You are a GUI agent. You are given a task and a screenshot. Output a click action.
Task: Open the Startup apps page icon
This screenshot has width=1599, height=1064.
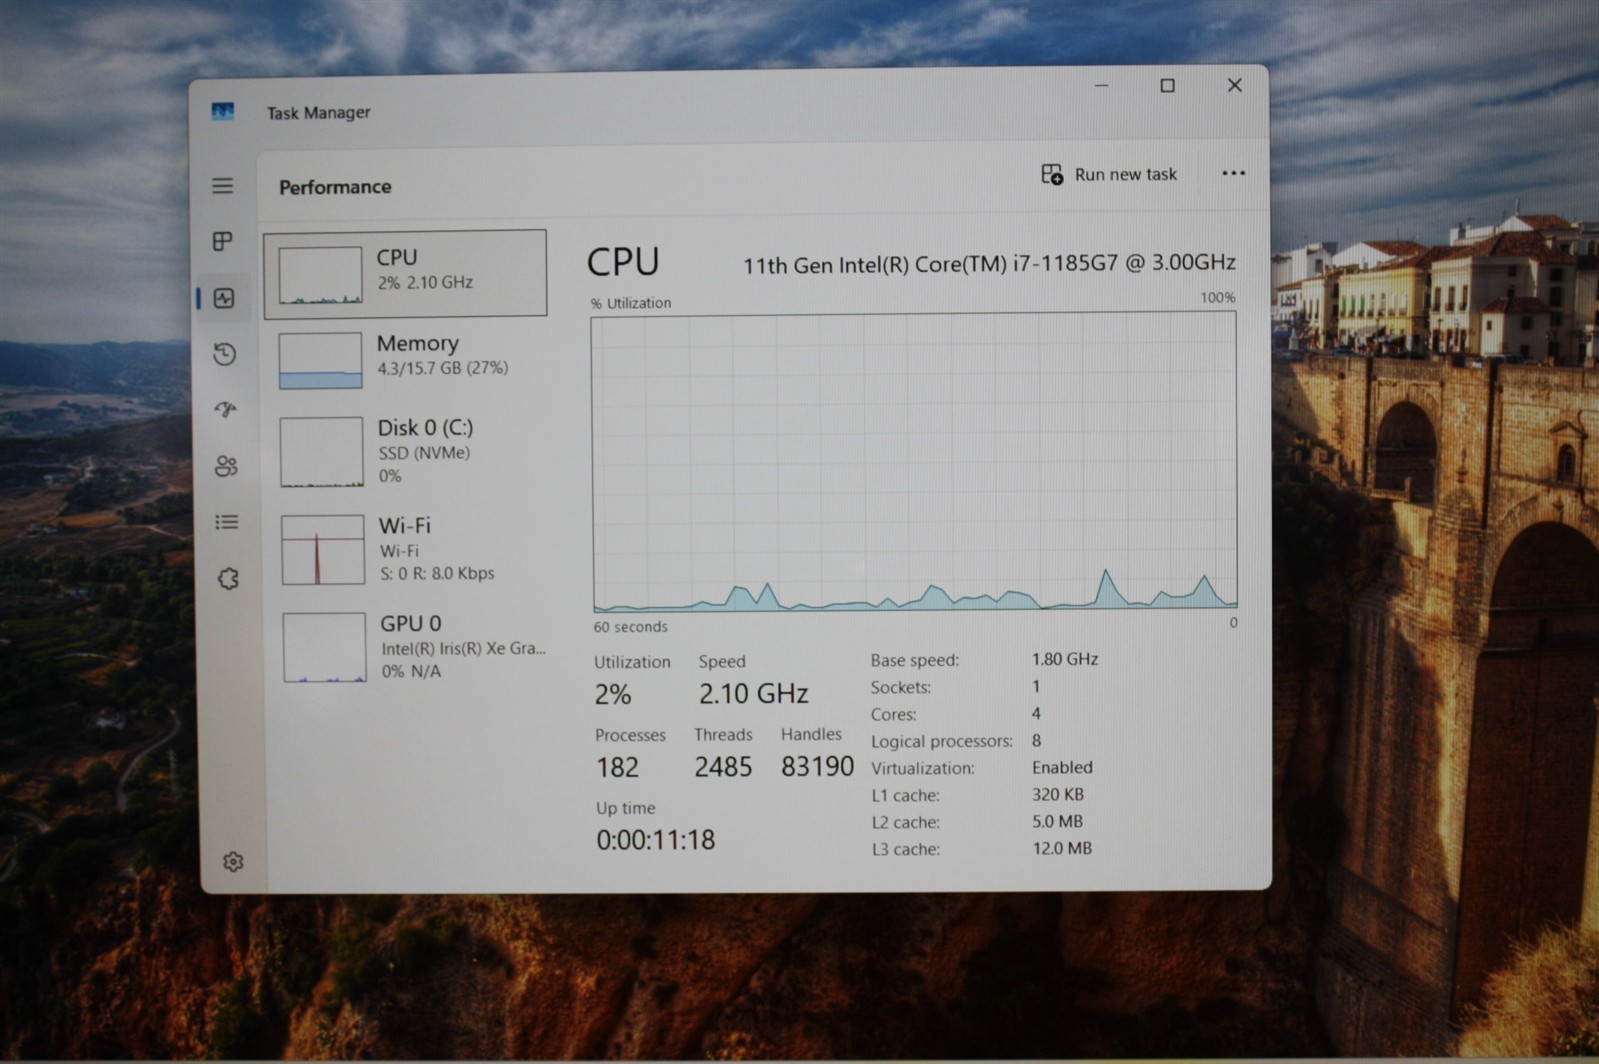coord(226,409)
